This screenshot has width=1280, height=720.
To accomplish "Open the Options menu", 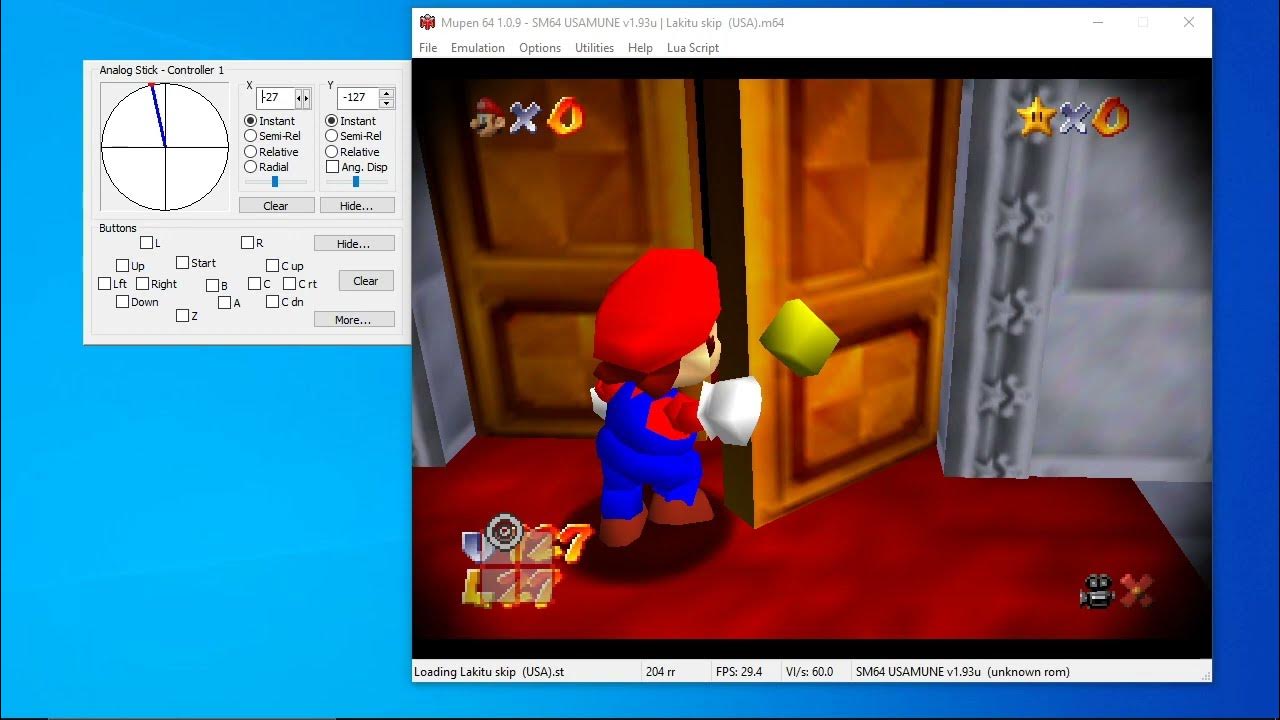I will pyautogui.click(x=540, y=48).
